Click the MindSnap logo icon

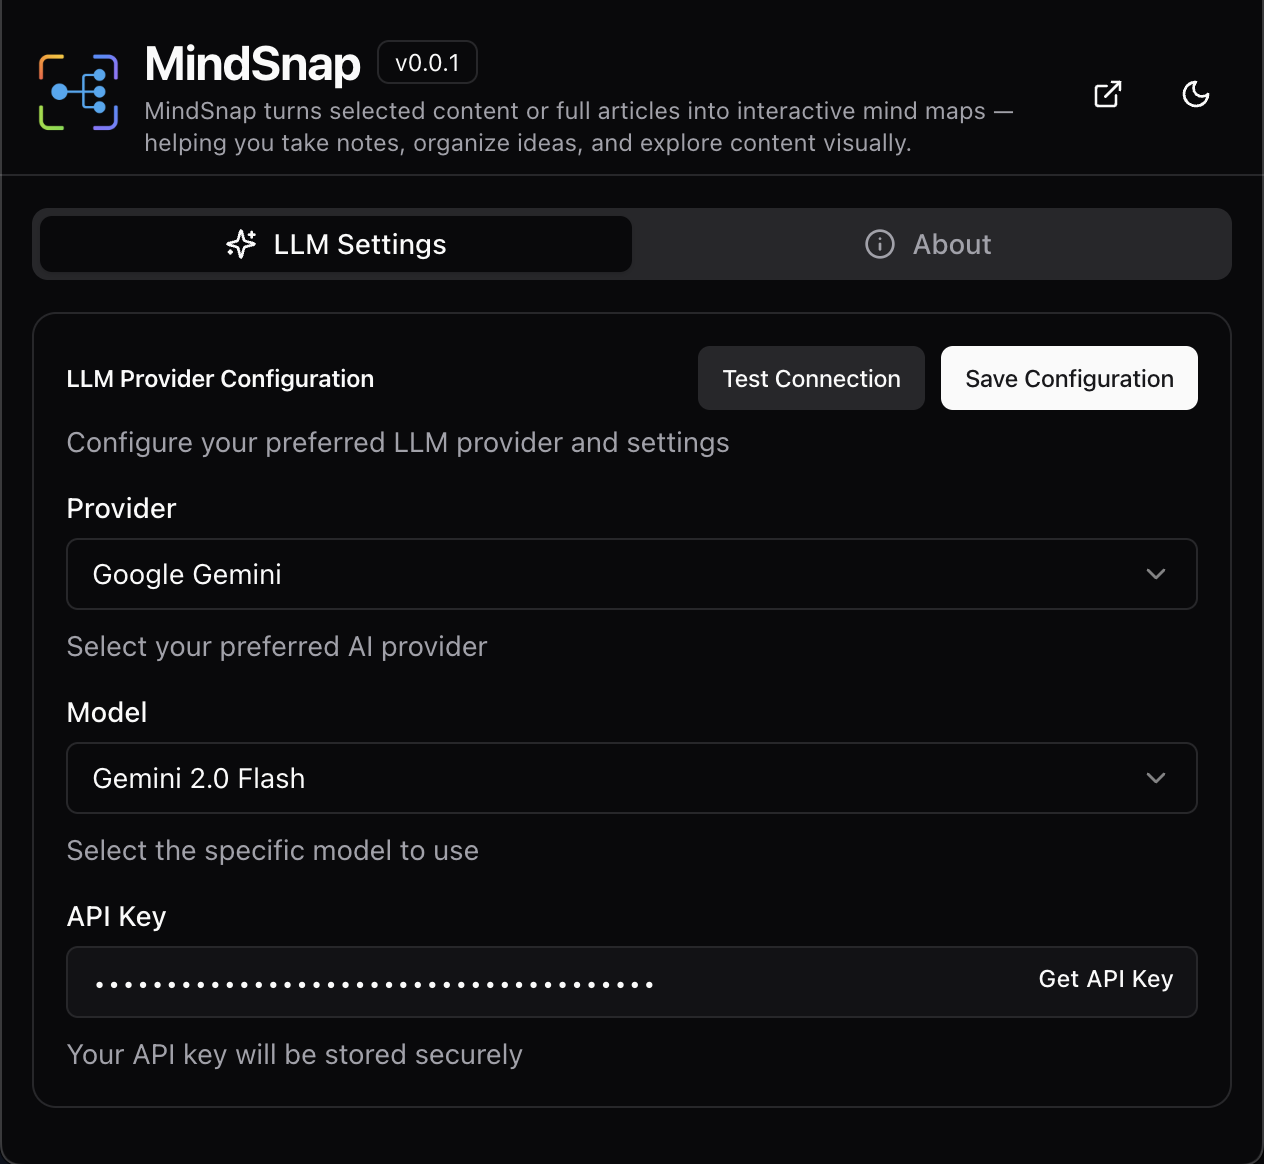pyautogui.click(x=79, y=92)
